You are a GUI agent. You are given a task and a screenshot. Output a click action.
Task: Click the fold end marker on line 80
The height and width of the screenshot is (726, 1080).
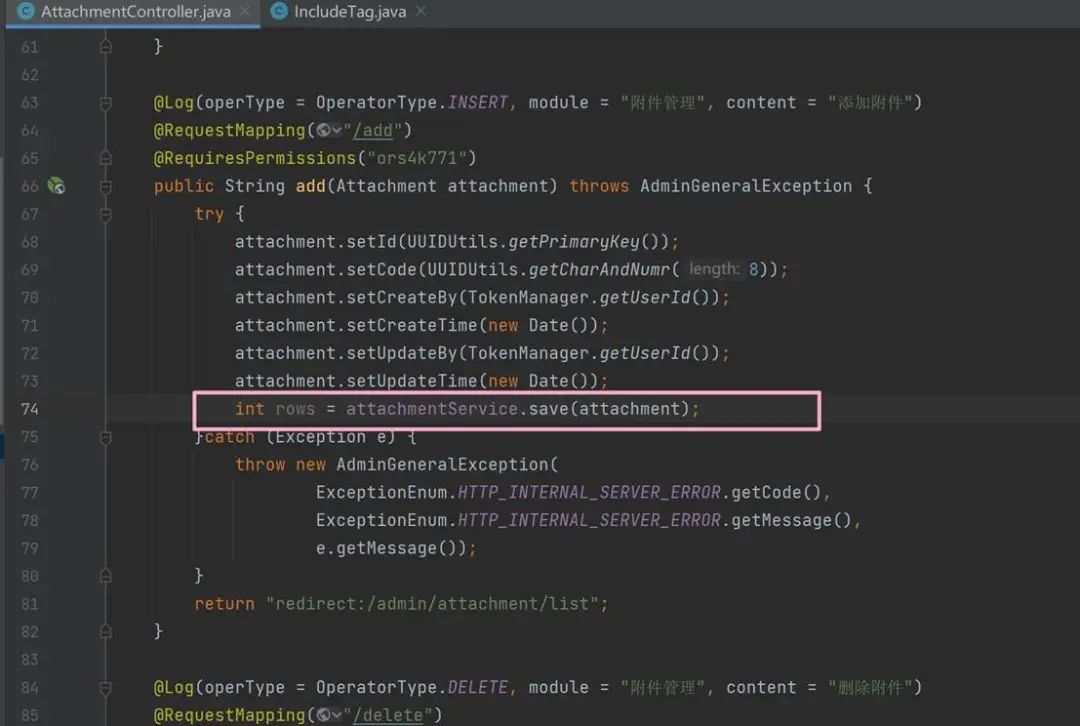pos(106,575)
